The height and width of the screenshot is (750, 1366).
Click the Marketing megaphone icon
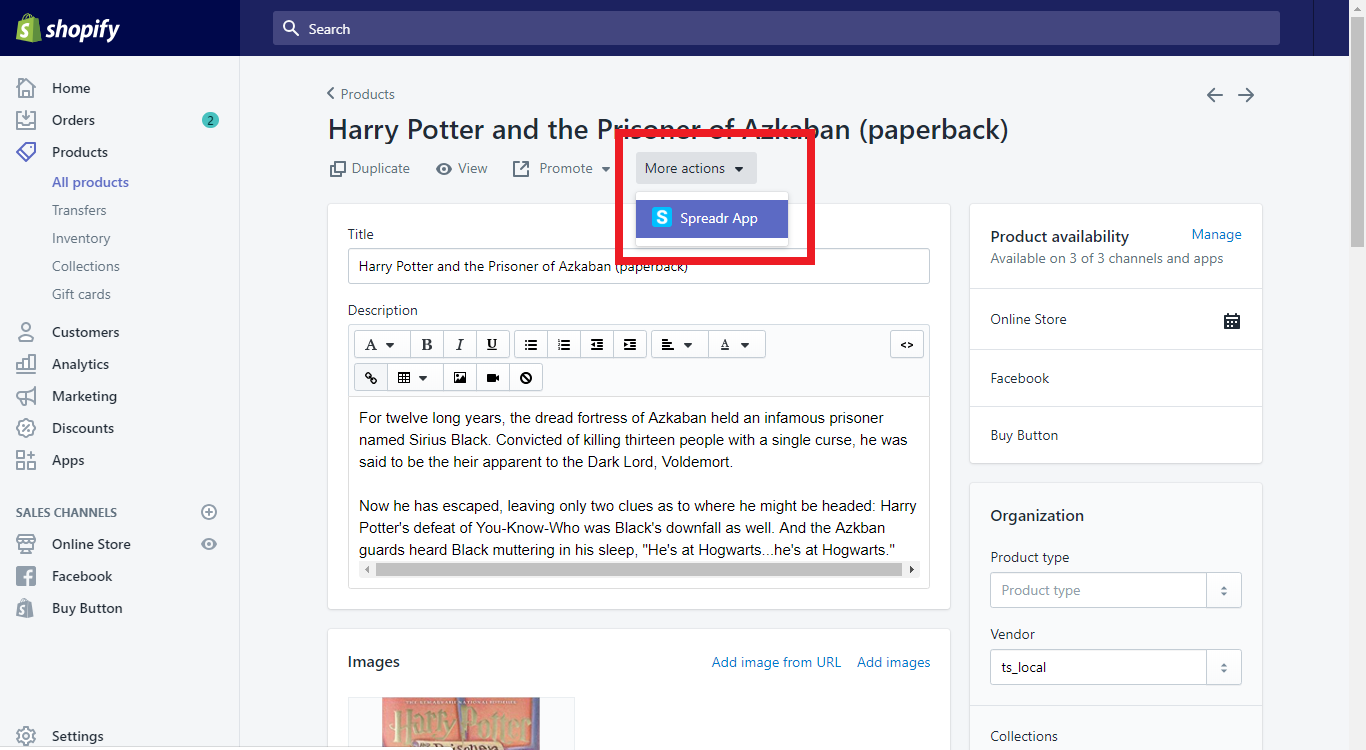tap(26, 396)
